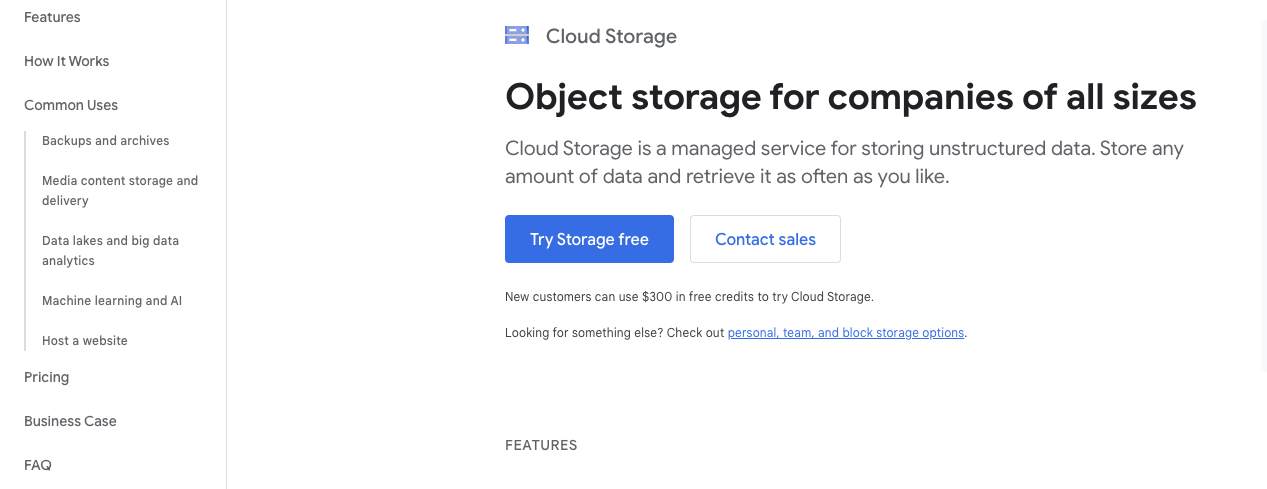The image size is (1267, 489).
Task: Click the Cloud Storage description paragraph
Action: tap(844, 163)
